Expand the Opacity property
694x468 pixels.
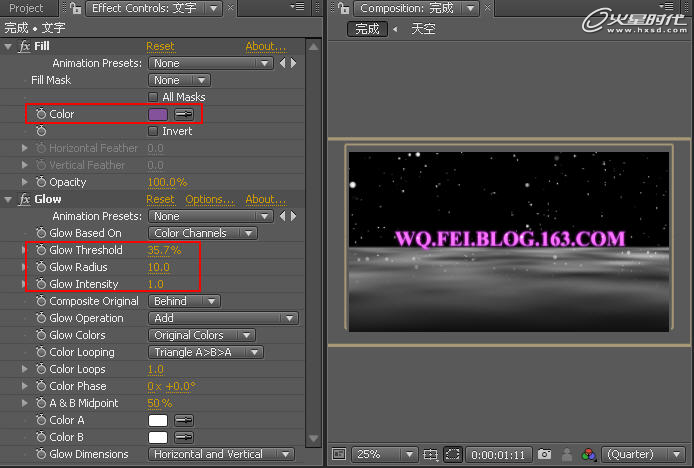[25, 182]
